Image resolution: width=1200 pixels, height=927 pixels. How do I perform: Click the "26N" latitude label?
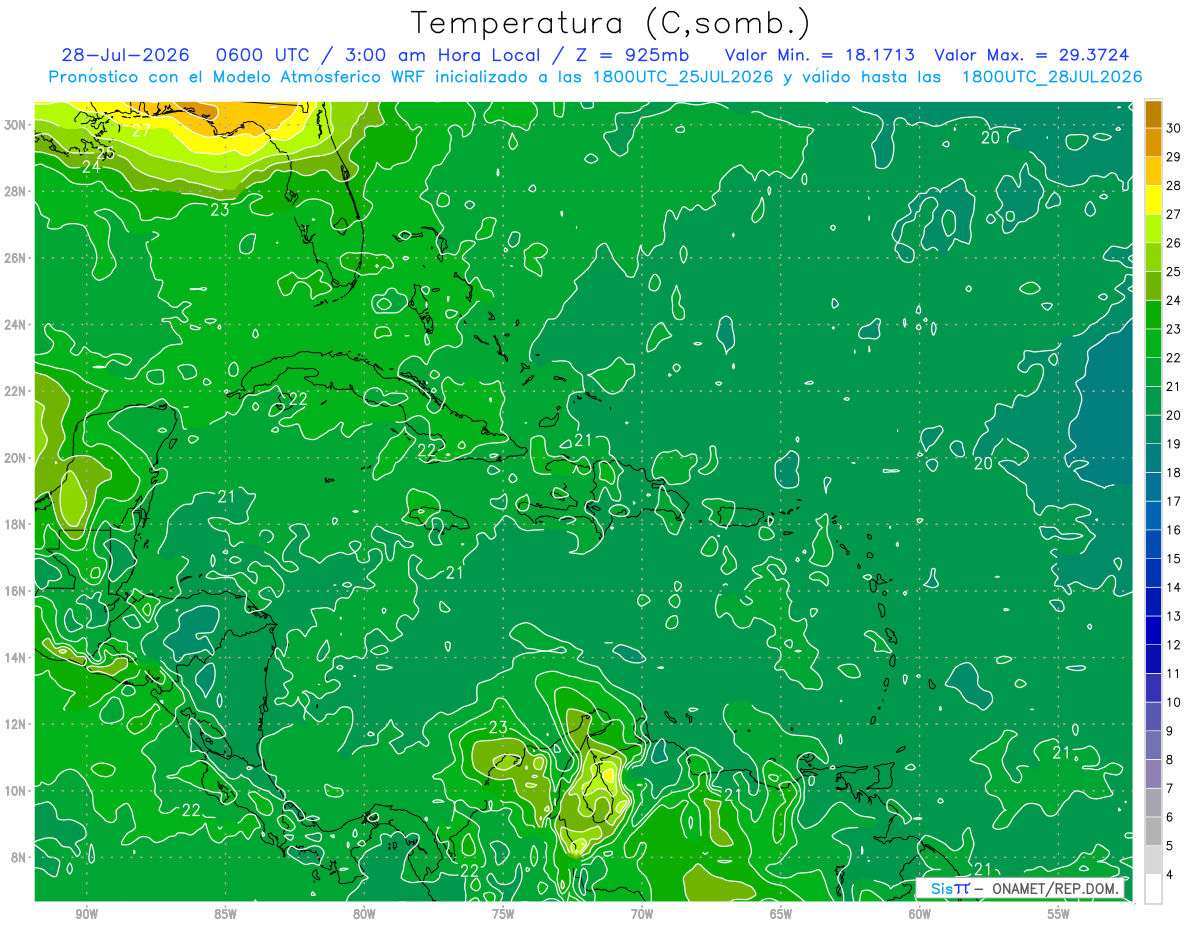coord(16,258)
